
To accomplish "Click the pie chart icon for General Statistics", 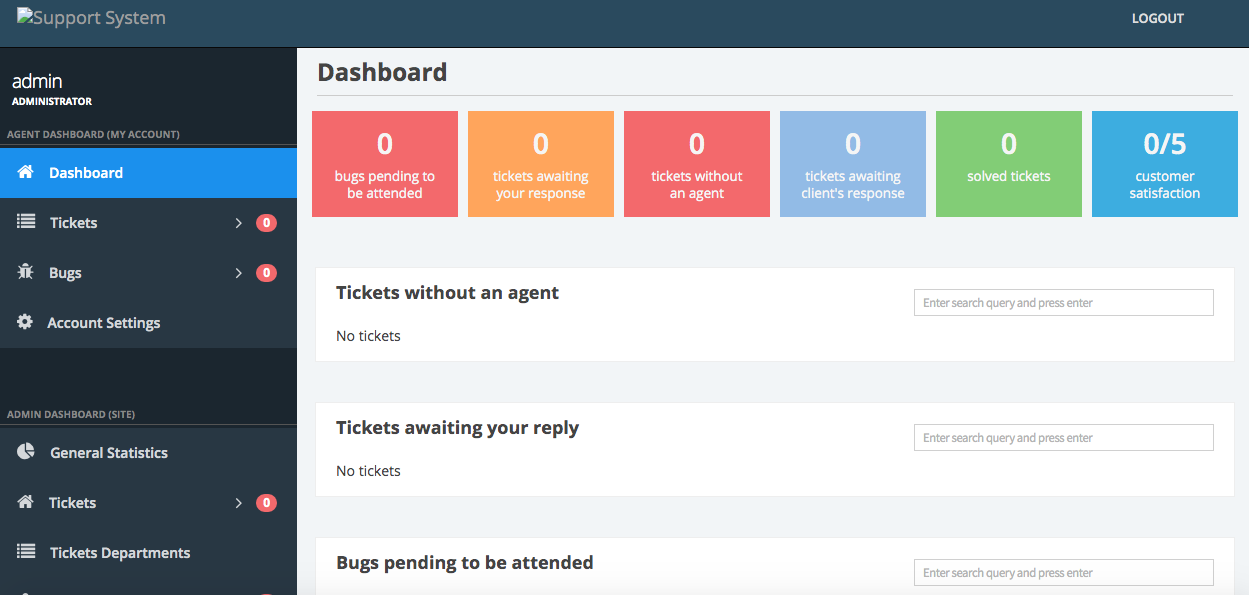I will pos(26,452).
